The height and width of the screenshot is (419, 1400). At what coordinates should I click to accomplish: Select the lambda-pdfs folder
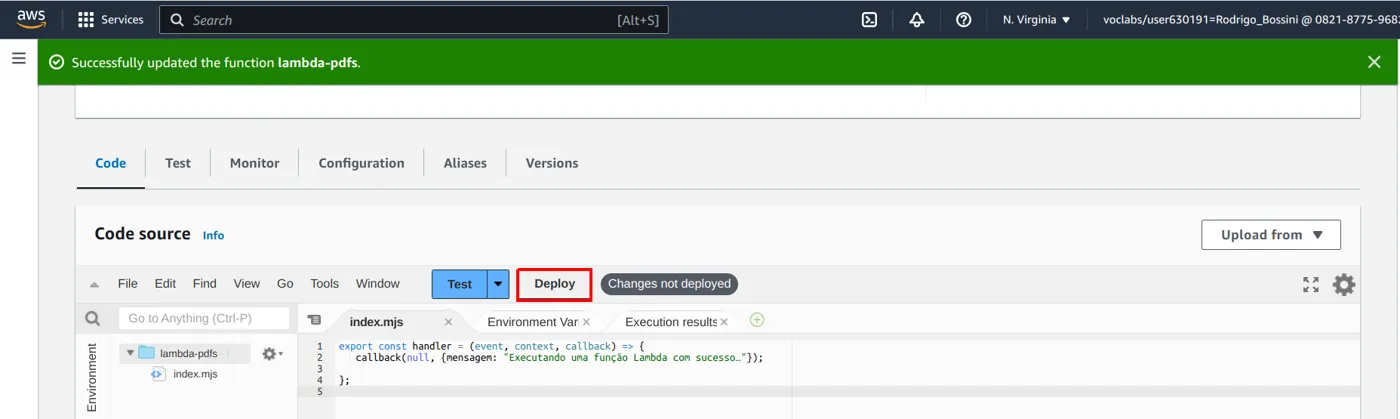[x=188, y=353]
